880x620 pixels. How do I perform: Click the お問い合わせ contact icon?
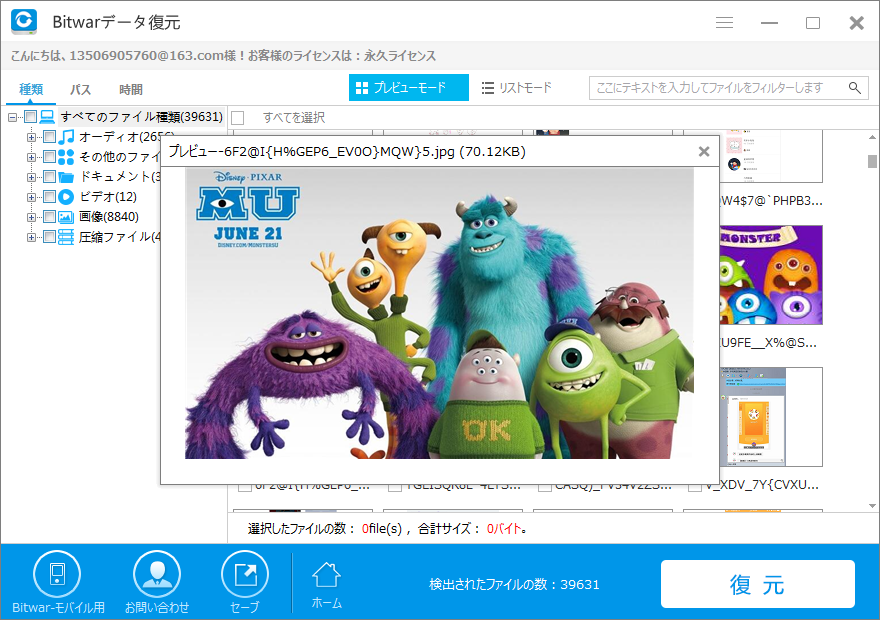[x=157, y=574]
